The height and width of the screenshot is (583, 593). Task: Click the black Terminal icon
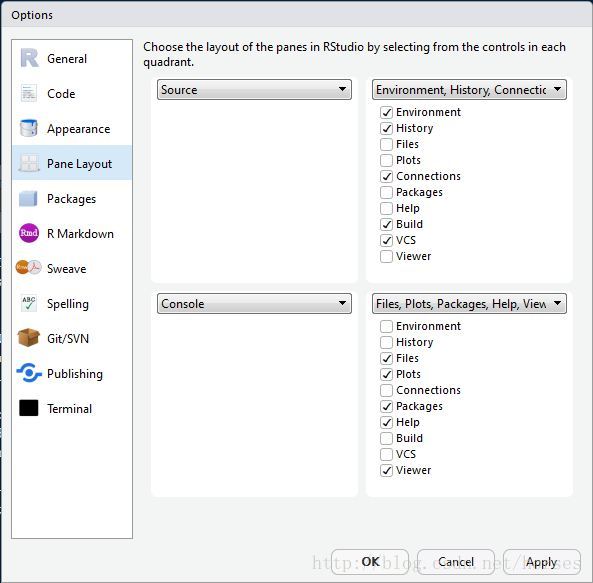(x=29, y=408)
